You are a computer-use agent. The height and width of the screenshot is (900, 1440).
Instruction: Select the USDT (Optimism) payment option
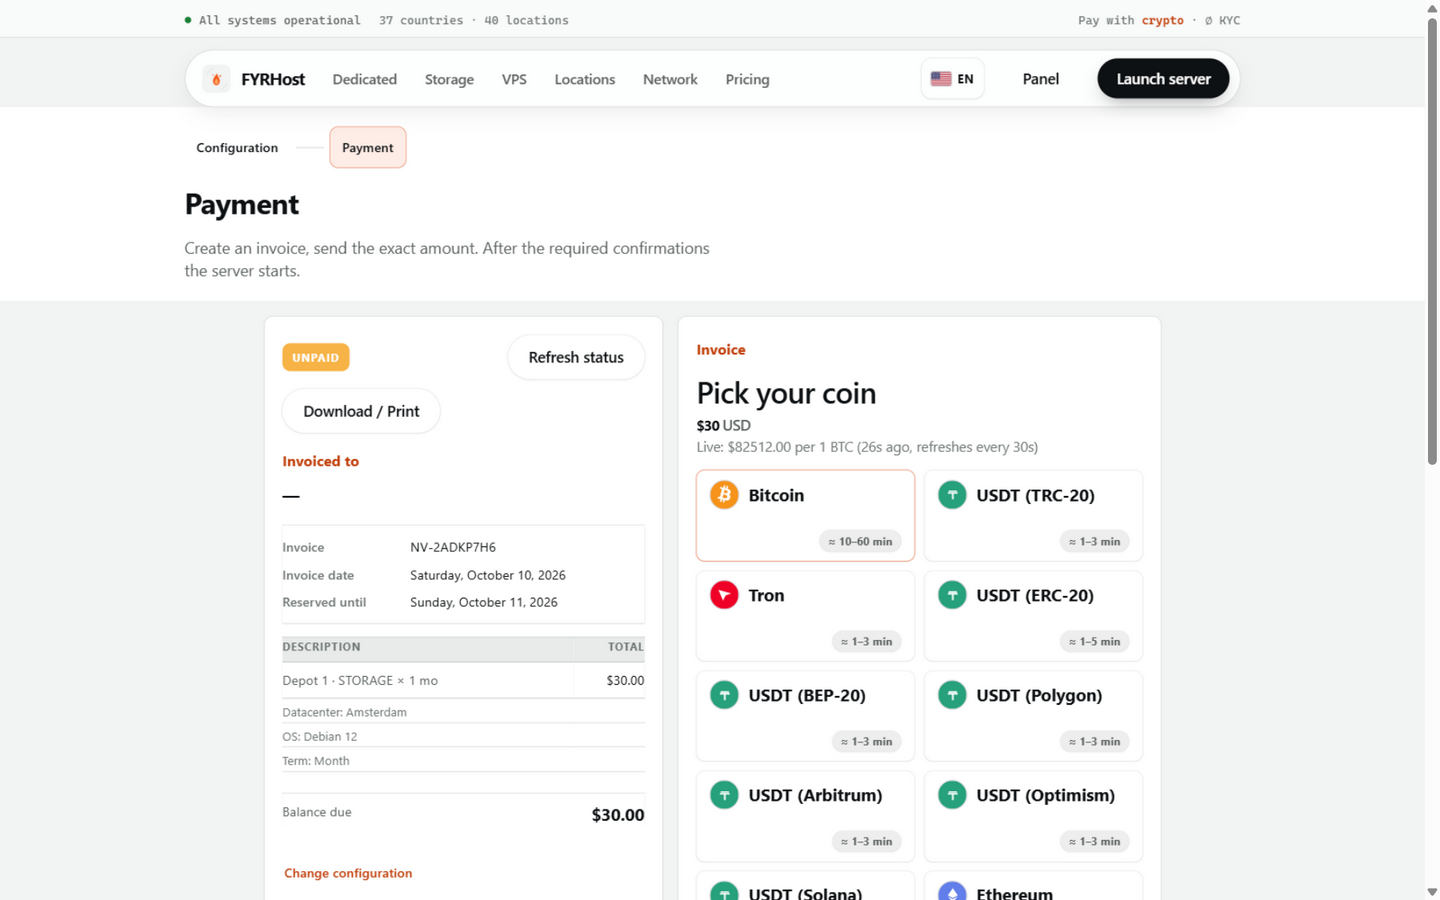[1033, 816]
